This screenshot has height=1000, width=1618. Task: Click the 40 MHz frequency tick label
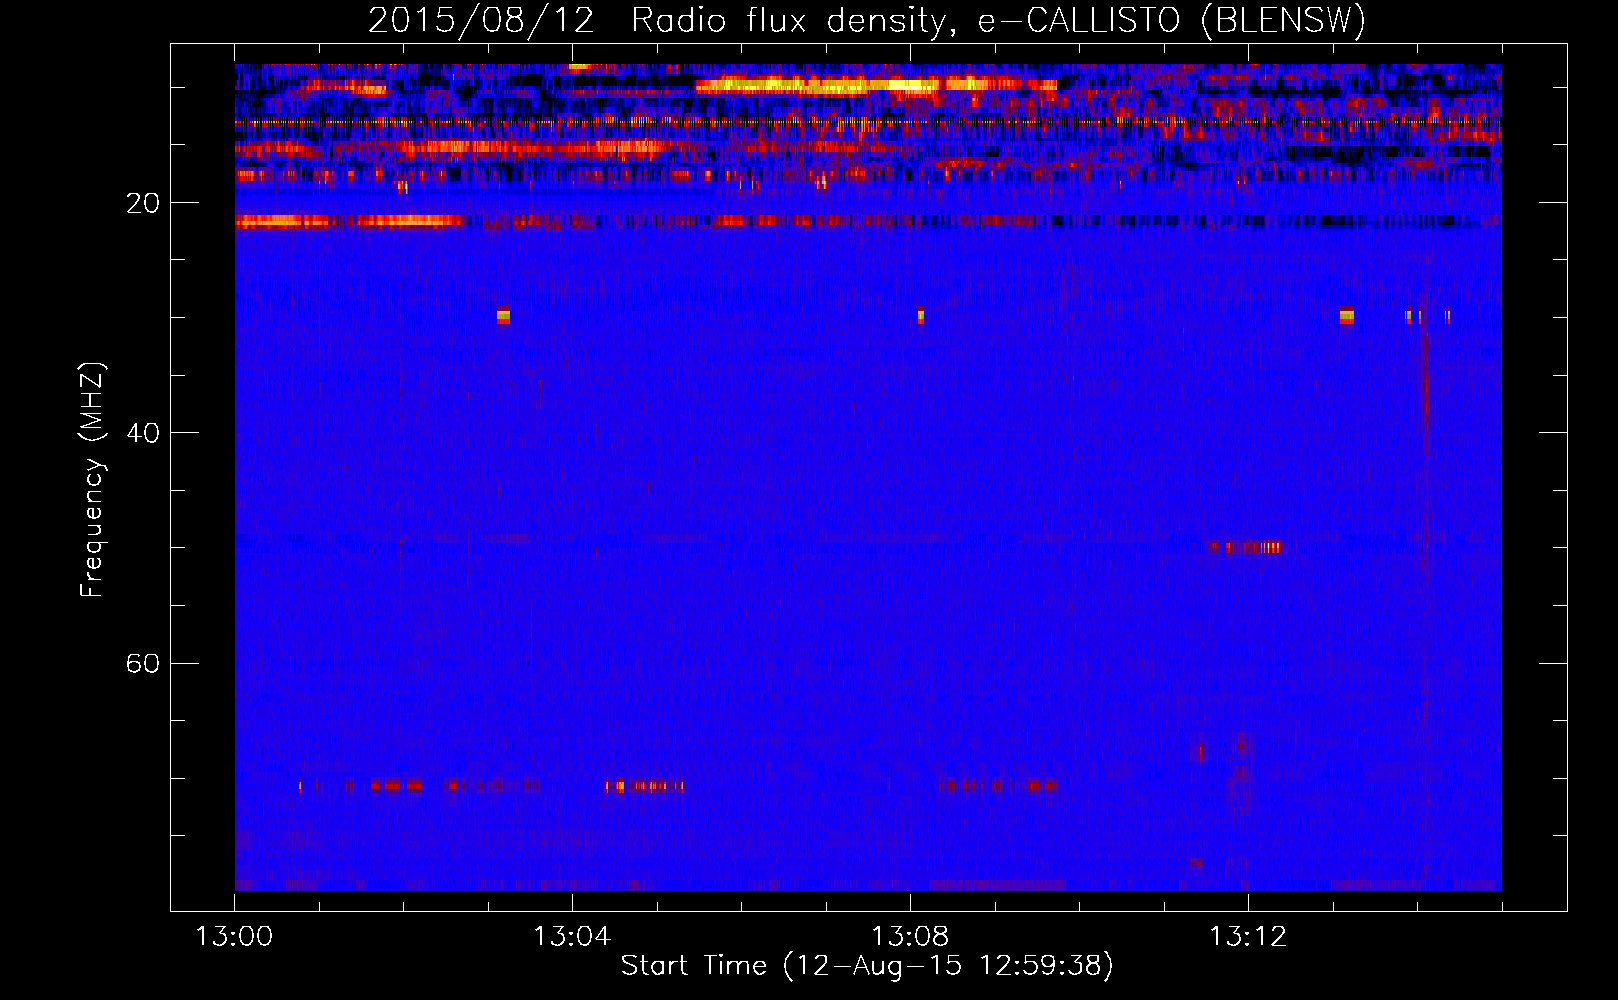click(x=142, y=433)
